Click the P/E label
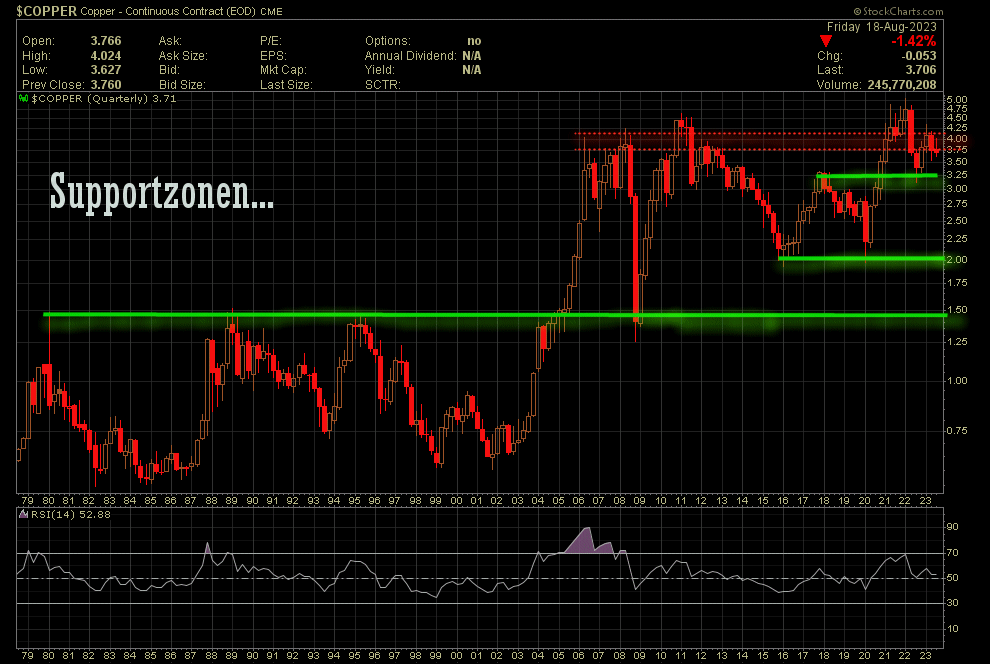The height and width of the screenshot is (664, 990). [271, 41]
